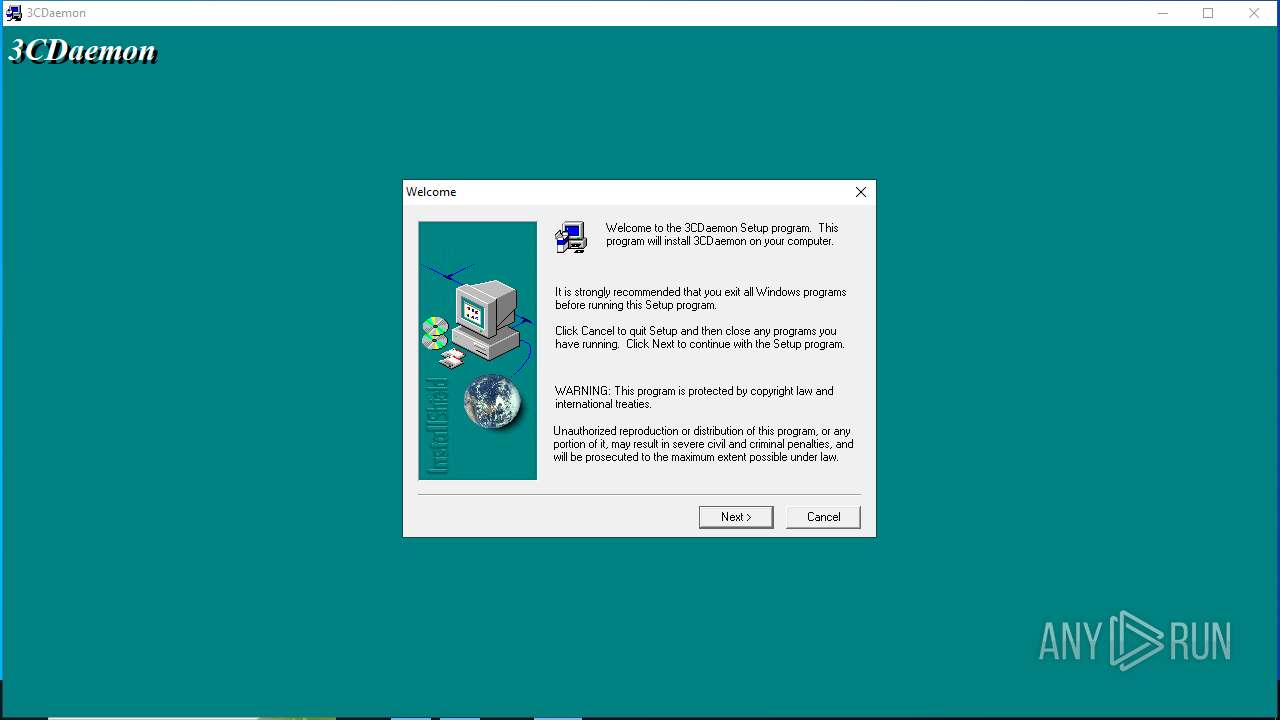Click the 'Welcome to the 3CDaemon Setup' text

(722, 234)
